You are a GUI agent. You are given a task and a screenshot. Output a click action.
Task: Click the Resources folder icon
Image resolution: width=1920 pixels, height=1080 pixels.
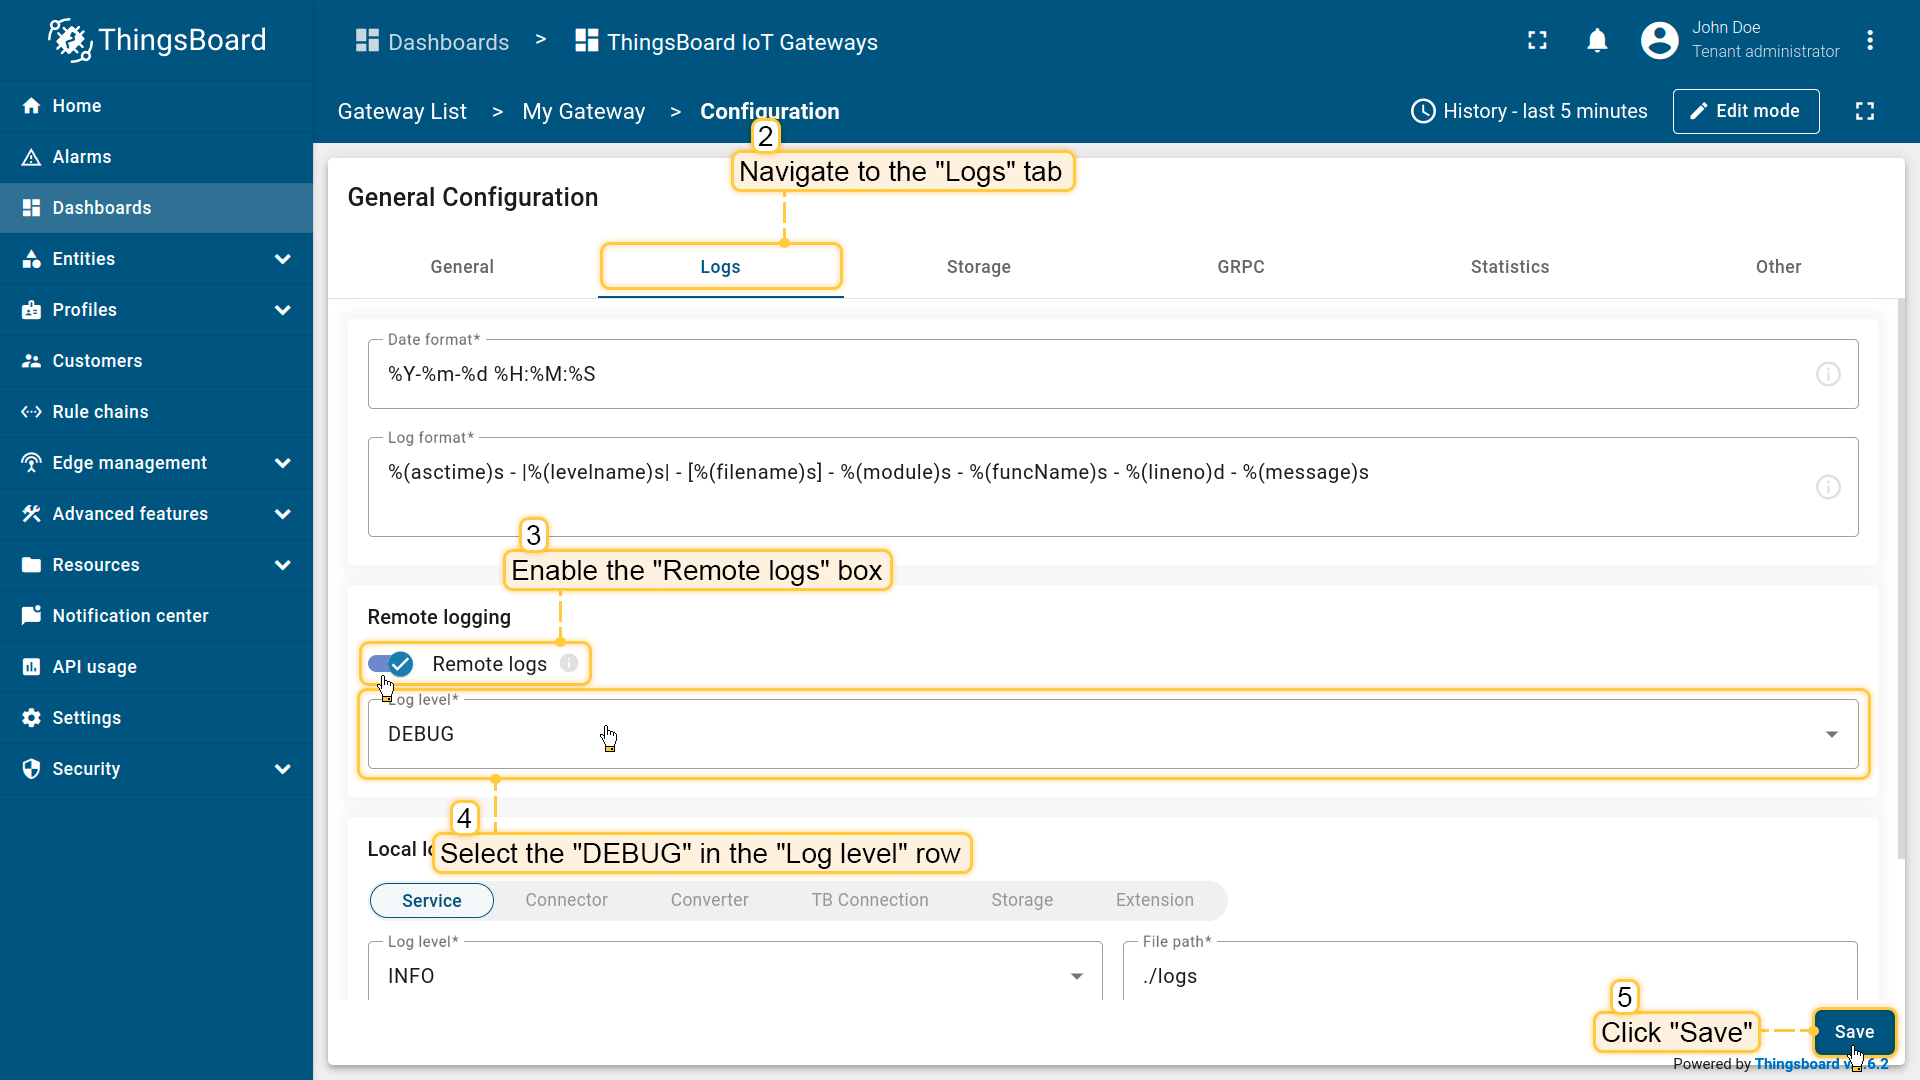(x=31, y=565)
